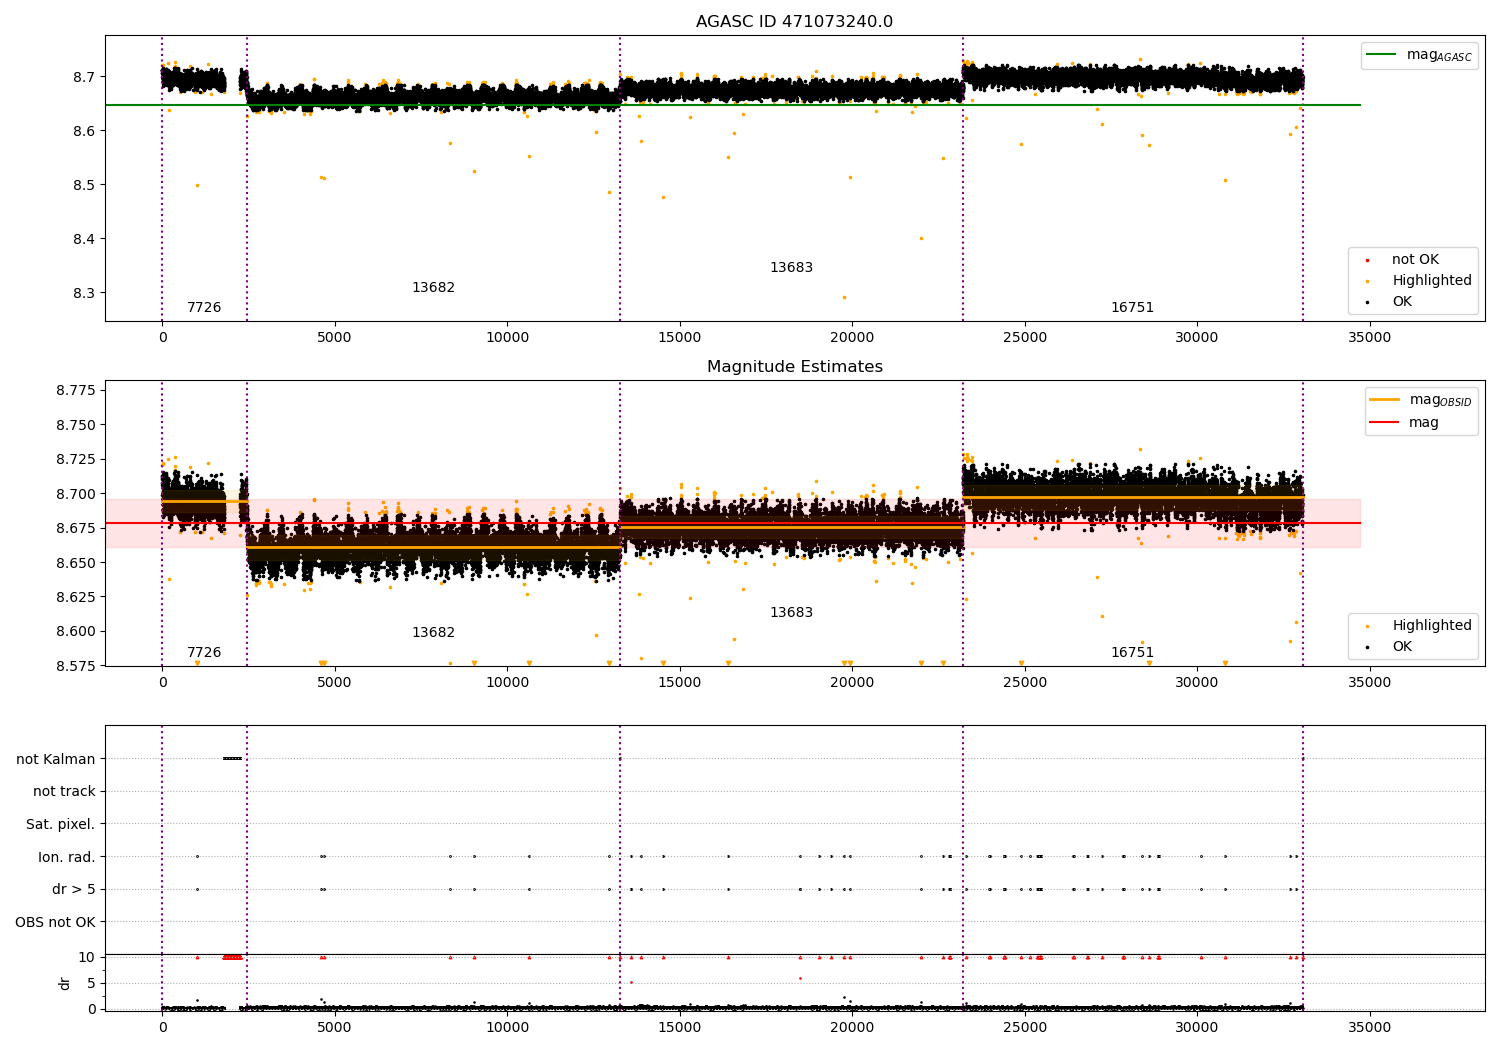Click the title "AGASC ID 471073240.0"
The height and width of the screenshot is (1050, 1500).
[794, 22]
